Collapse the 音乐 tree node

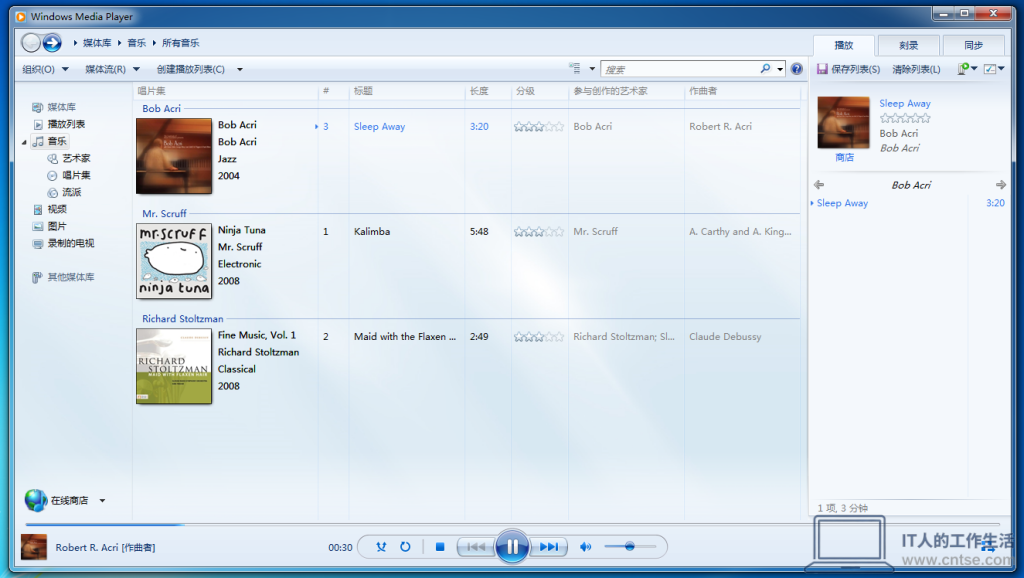click(24, 142)
